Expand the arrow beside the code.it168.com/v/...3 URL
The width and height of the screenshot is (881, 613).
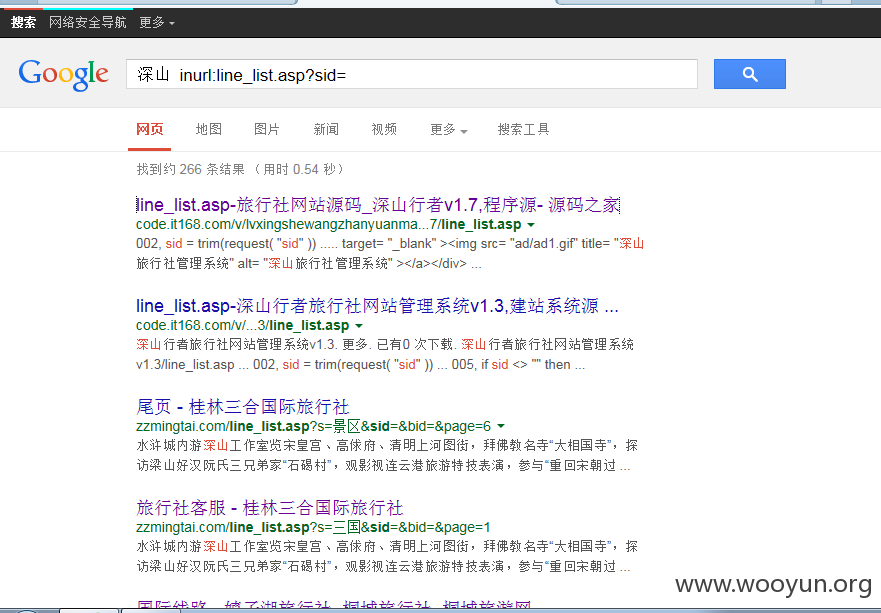click(x=359, y=326)
